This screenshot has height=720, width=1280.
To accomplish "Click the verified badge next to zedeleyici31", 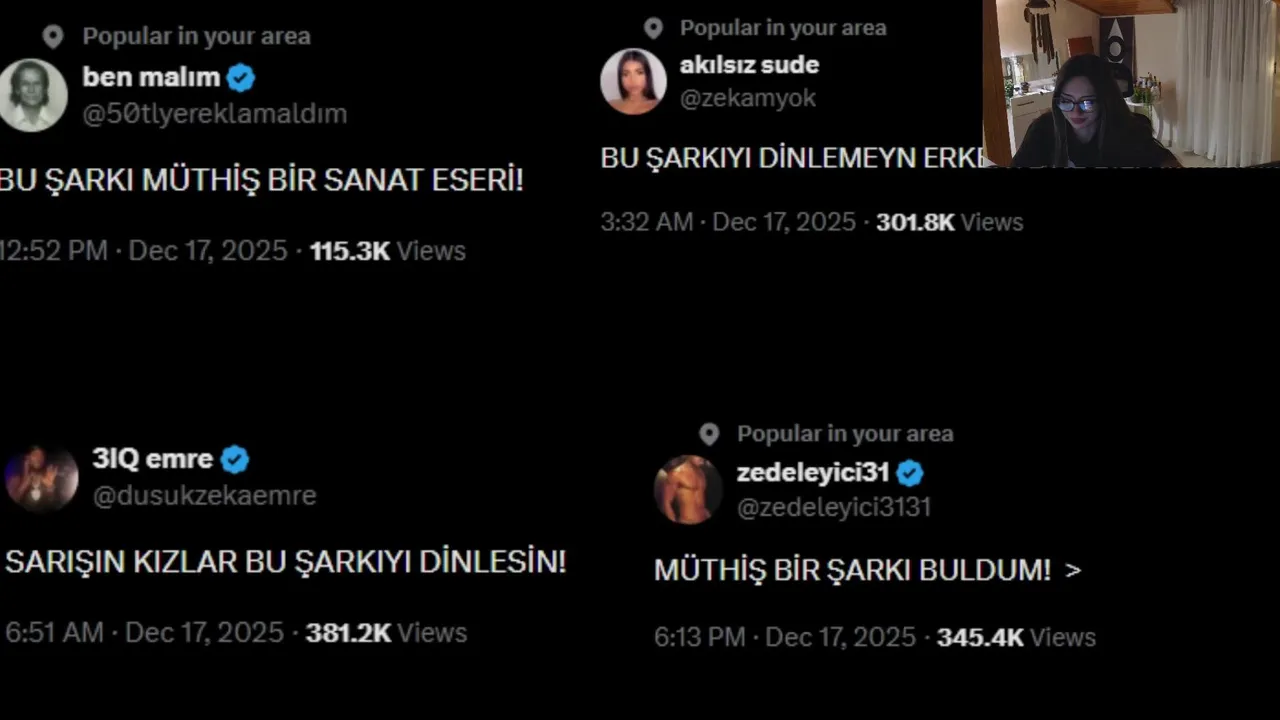I will 910,473.
